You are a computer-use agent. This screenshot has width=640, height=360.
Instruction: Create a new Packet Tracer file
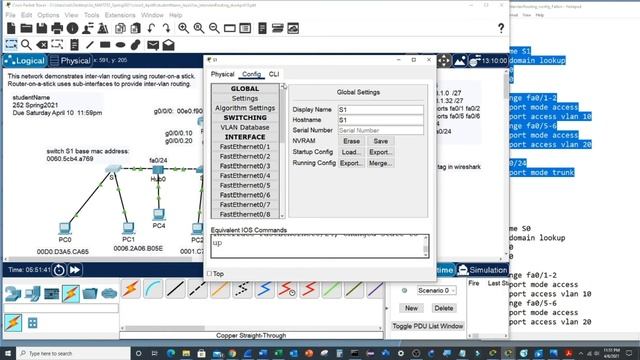pyautogui.click(x=11, y=28)
